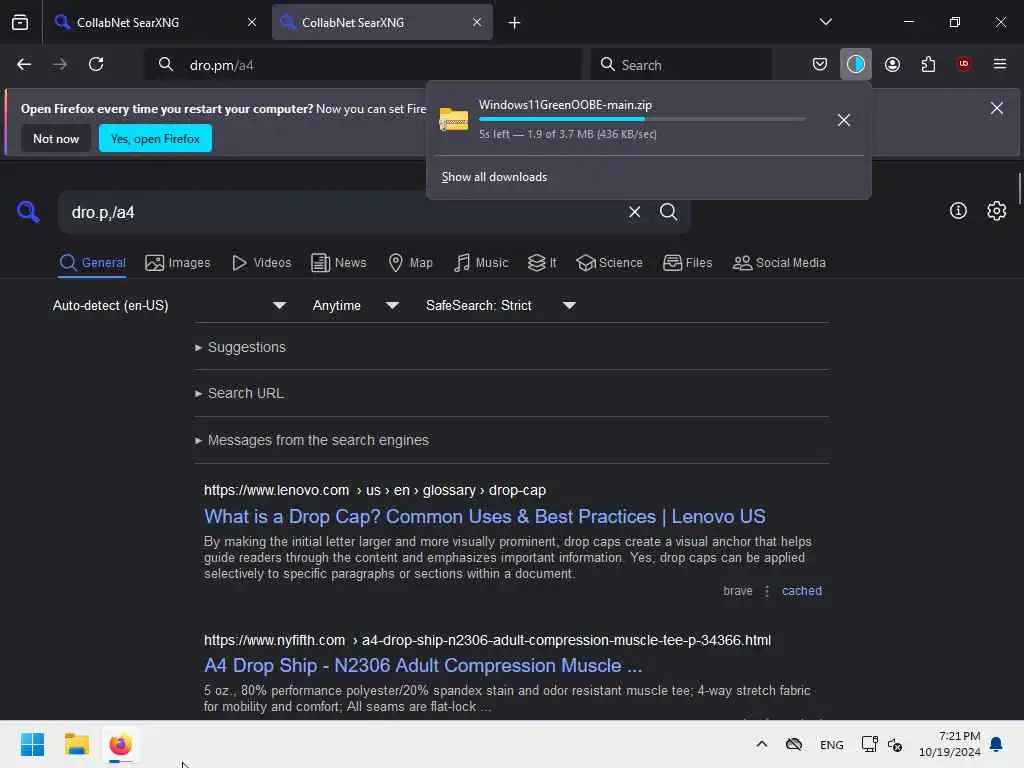Screen dimensions: 1024x768
Task: Open the list all tabs chevron
Action: click(825, 22)
